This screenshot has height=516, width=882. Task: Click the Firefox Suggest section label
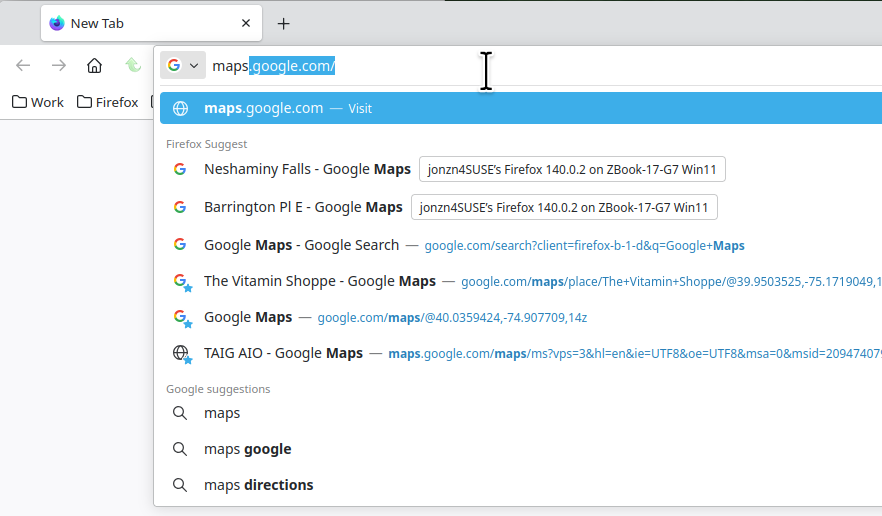click(206, 144)
